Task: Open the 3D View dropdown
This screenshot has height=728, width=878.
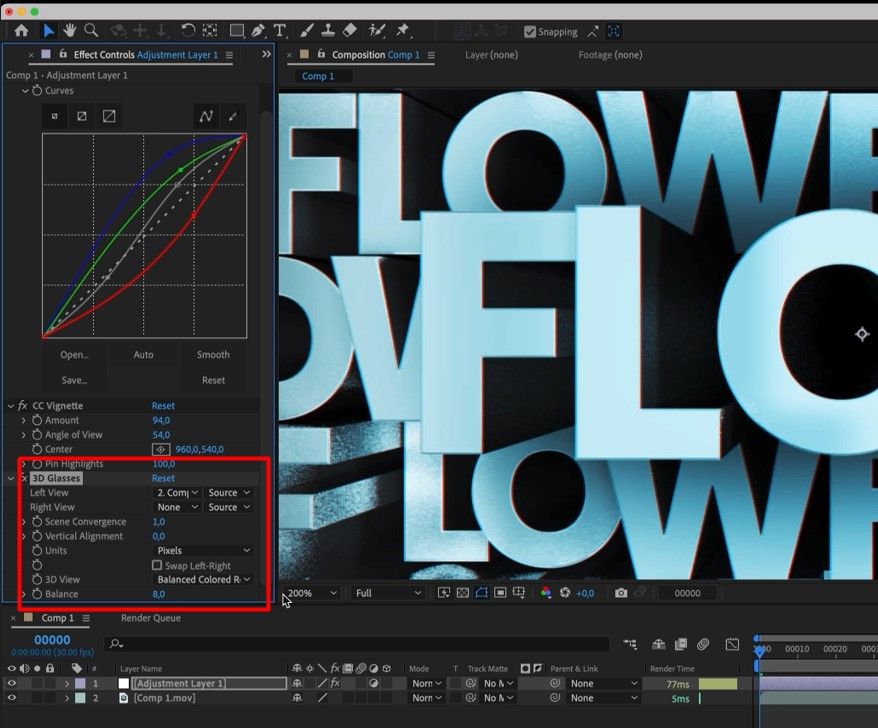Action: coord(204,579)
